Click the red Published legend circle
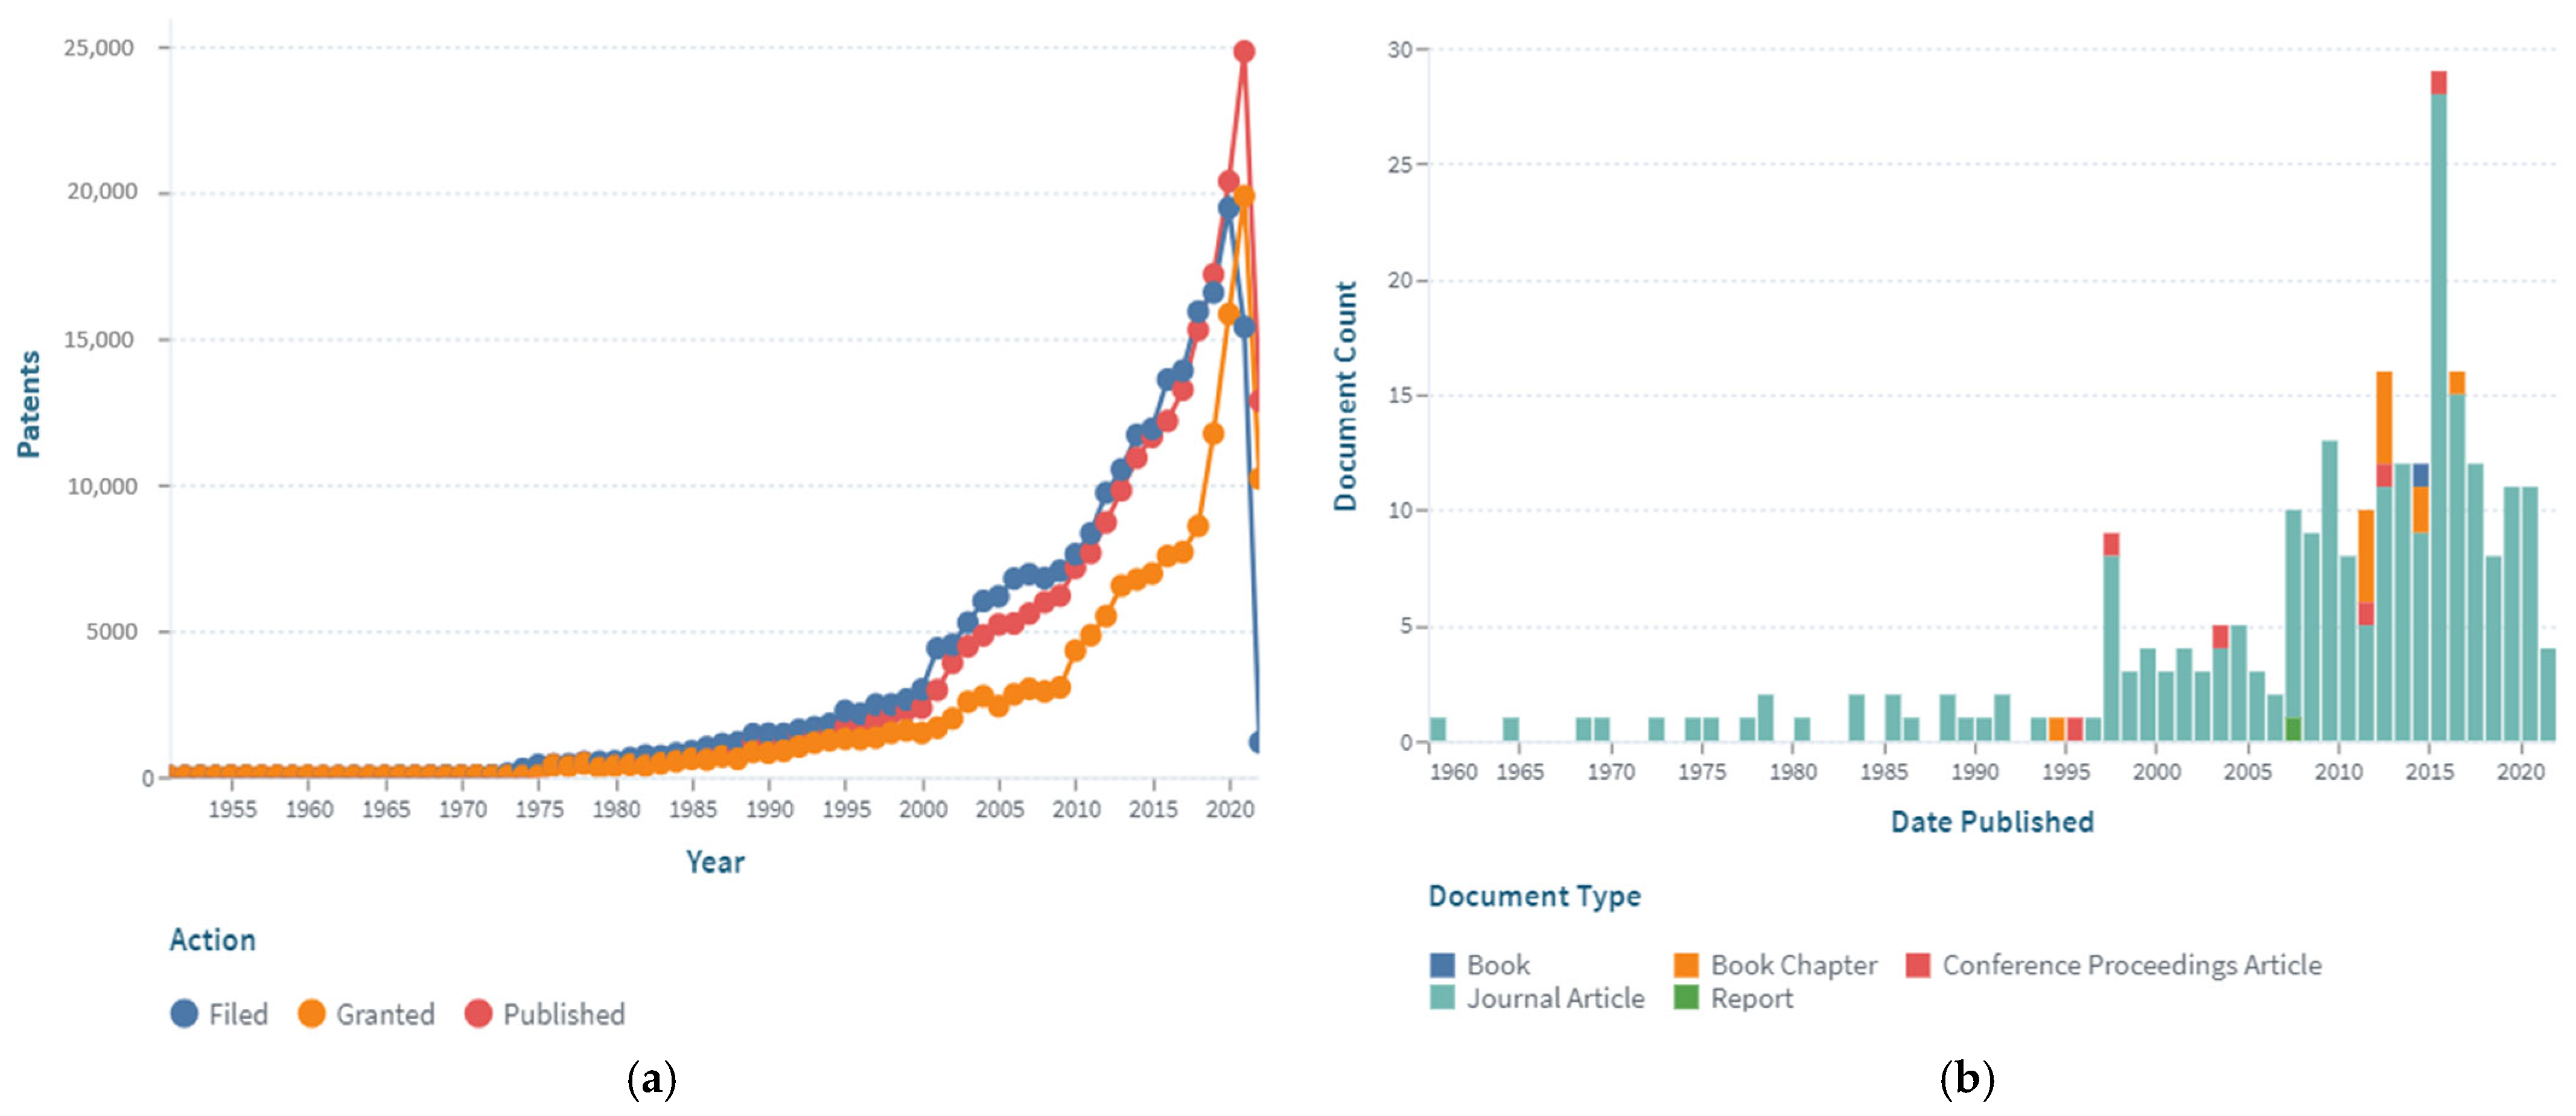2576x1116 pixels. [479, 1013]
